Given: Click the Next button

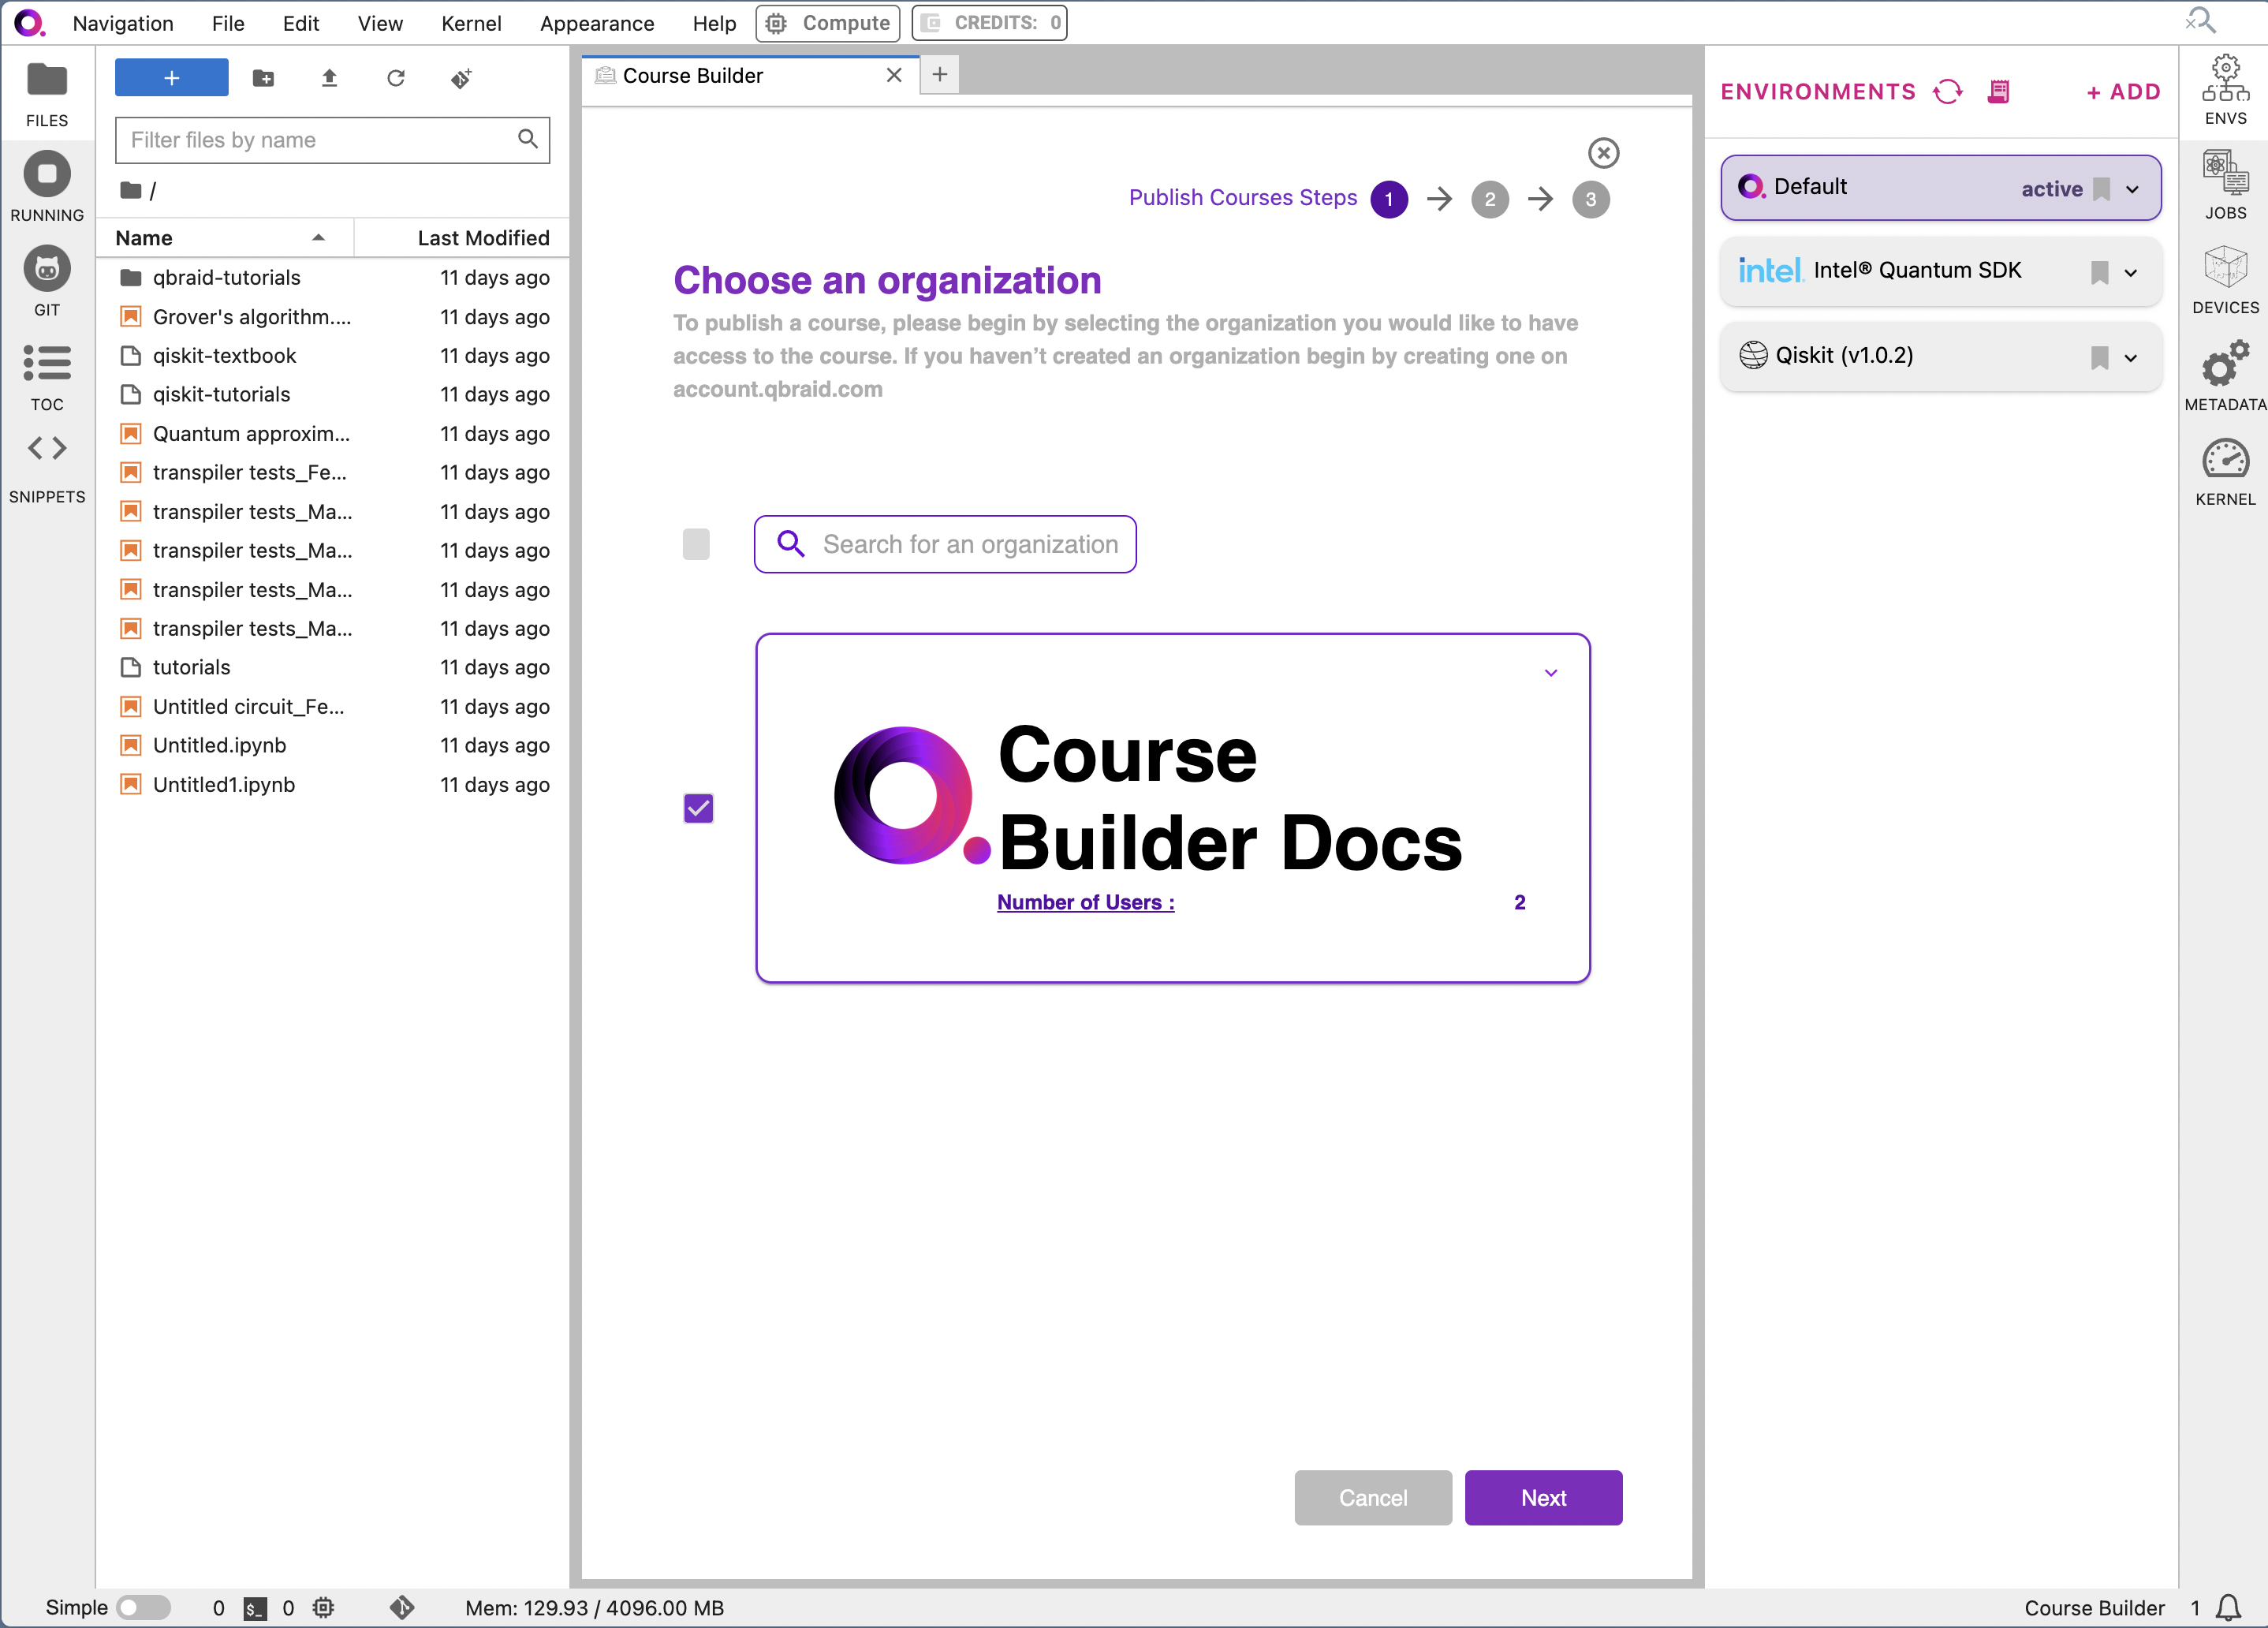Looking at the screenshot, I should coord(1543,1497).
